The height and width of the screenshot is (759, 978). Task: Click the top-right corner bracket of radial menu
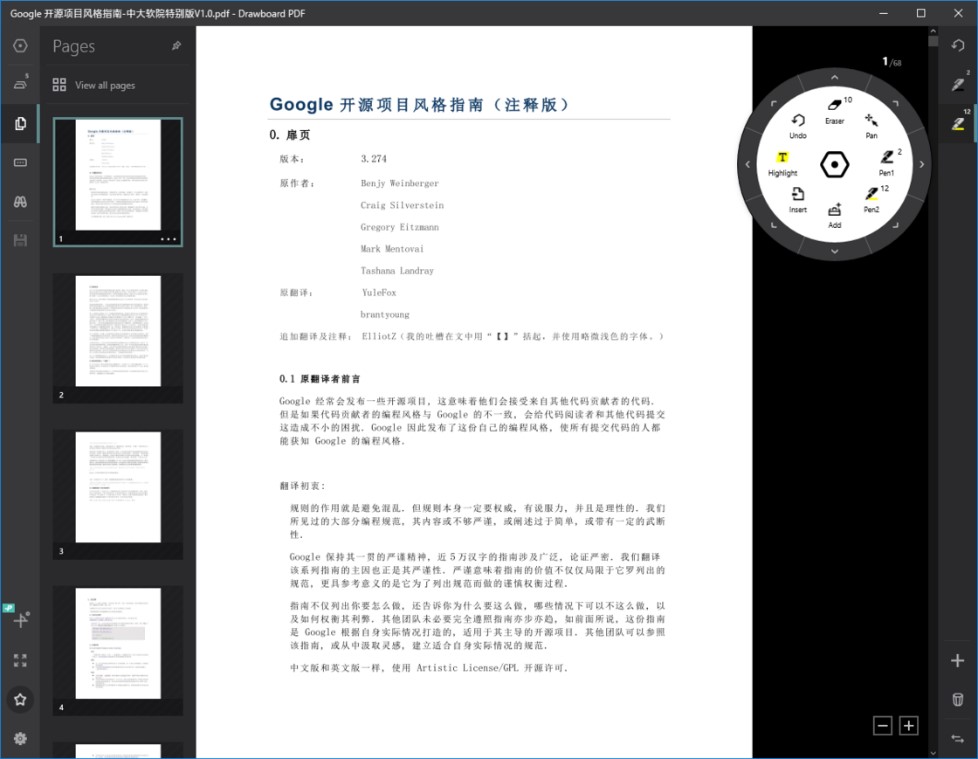click(896, 104)
